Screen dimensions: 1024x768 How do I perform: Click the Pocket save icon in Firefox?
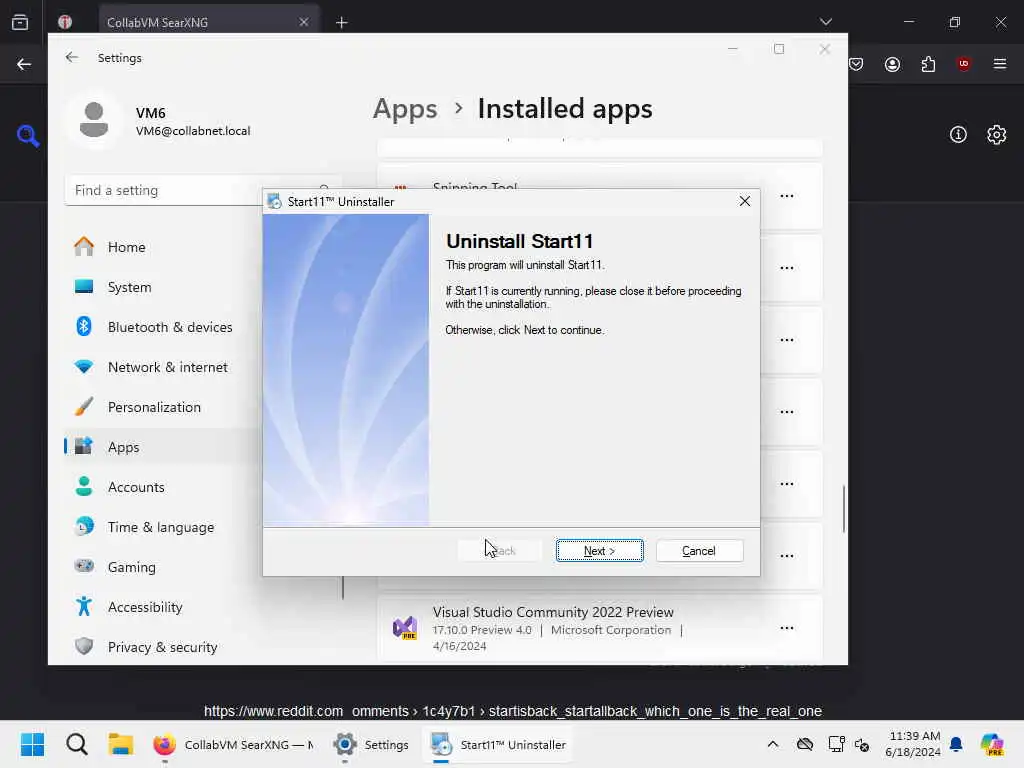point(856,64)
